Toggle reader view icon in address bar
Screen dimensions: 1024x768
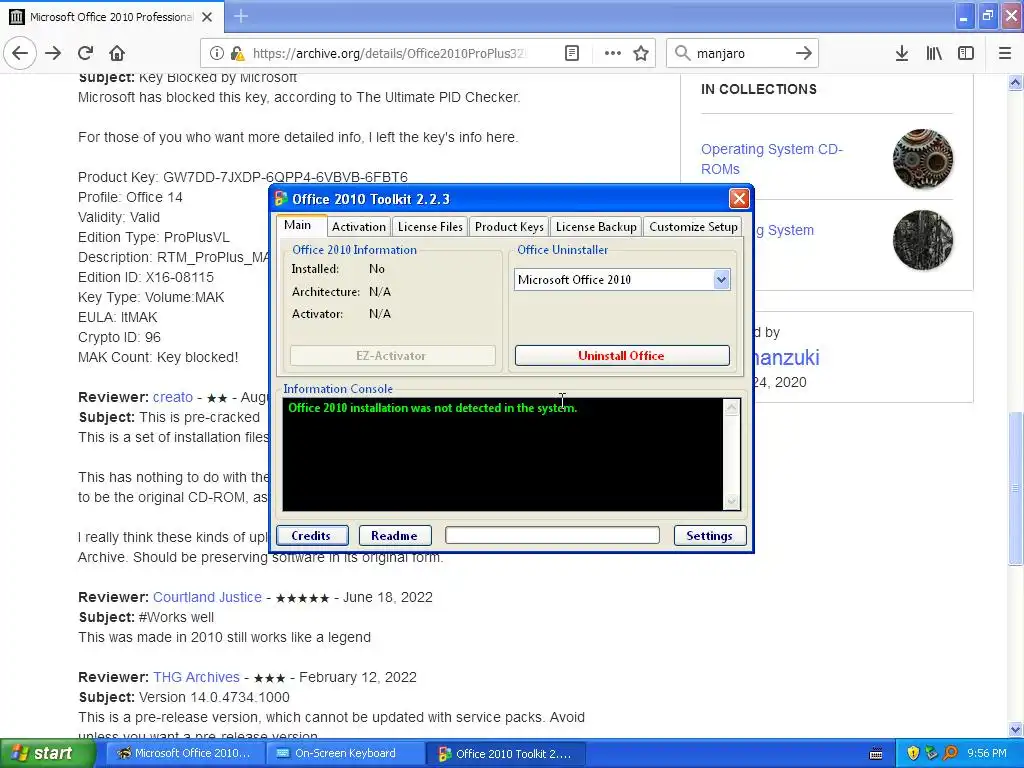(571, 54)
